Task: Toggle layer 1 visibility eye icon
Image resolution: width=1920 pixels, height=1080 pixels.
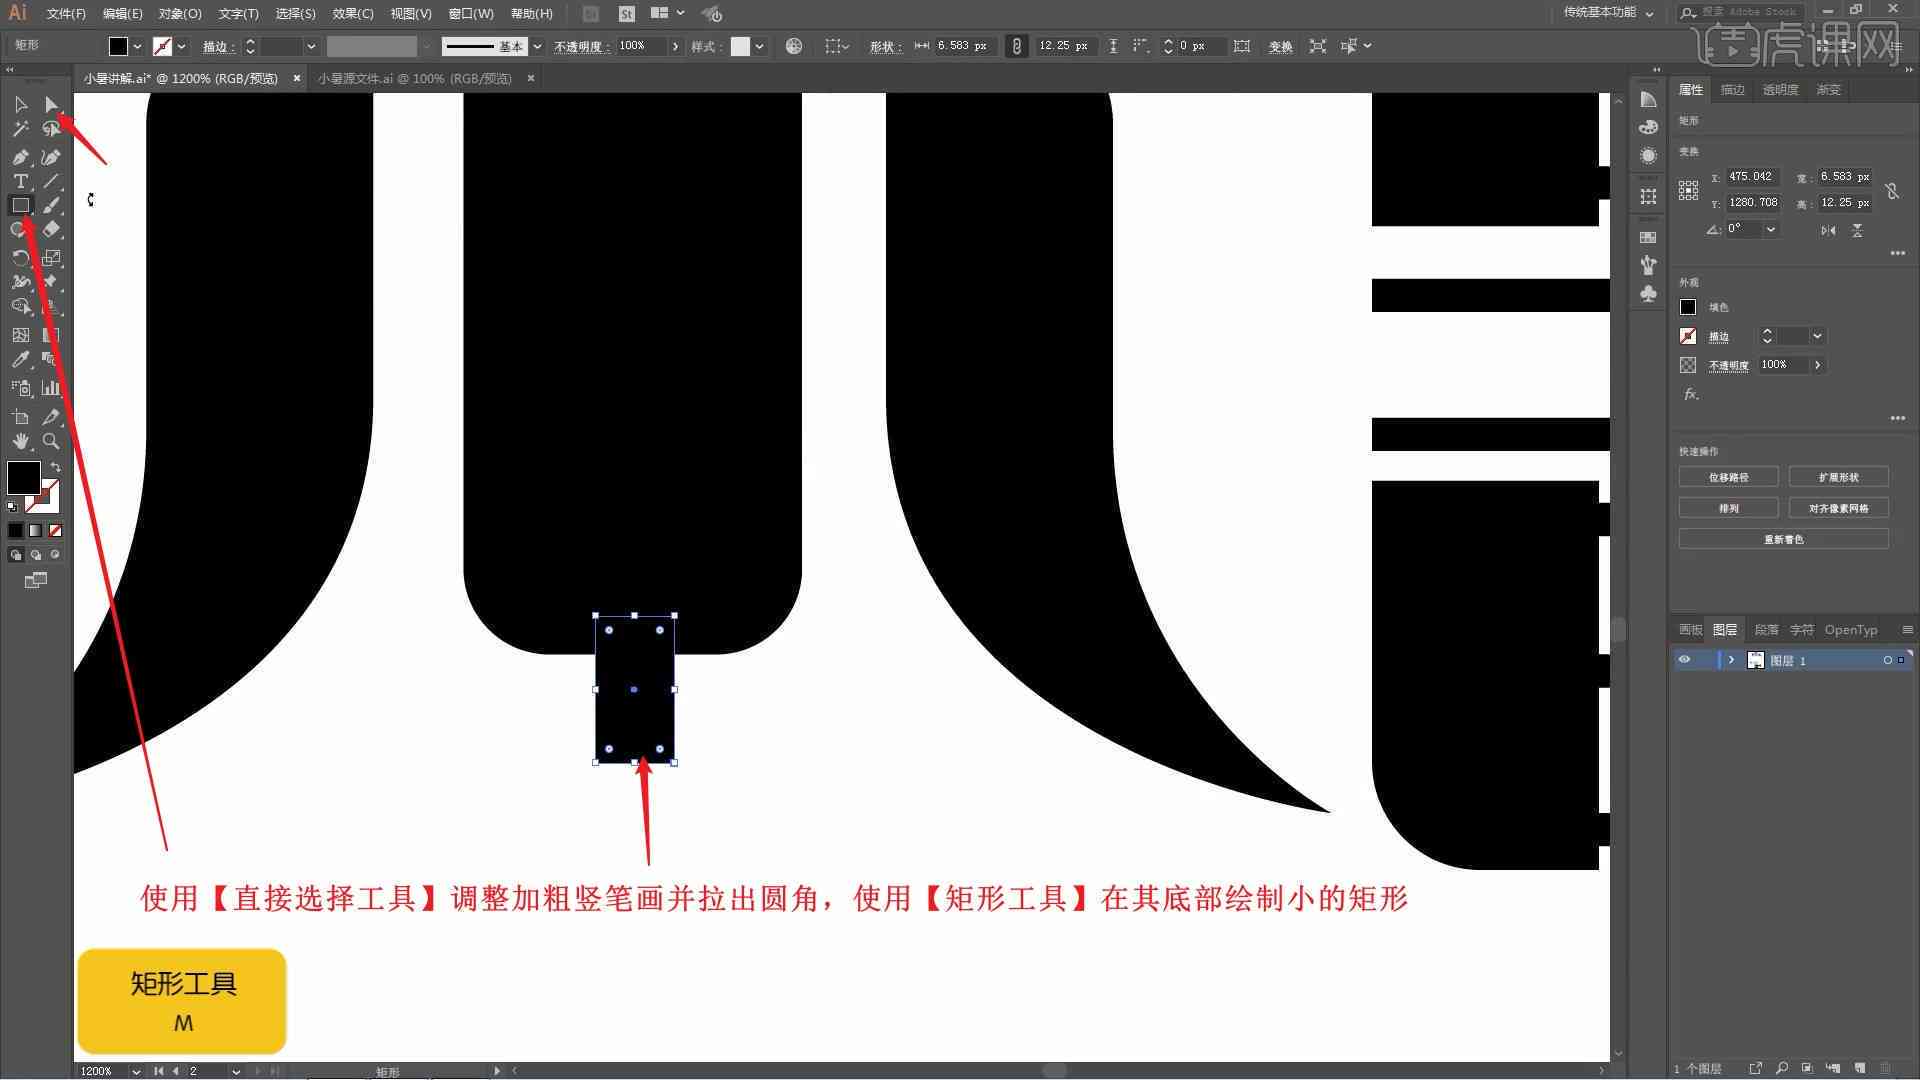Action: pos(1685,659)
